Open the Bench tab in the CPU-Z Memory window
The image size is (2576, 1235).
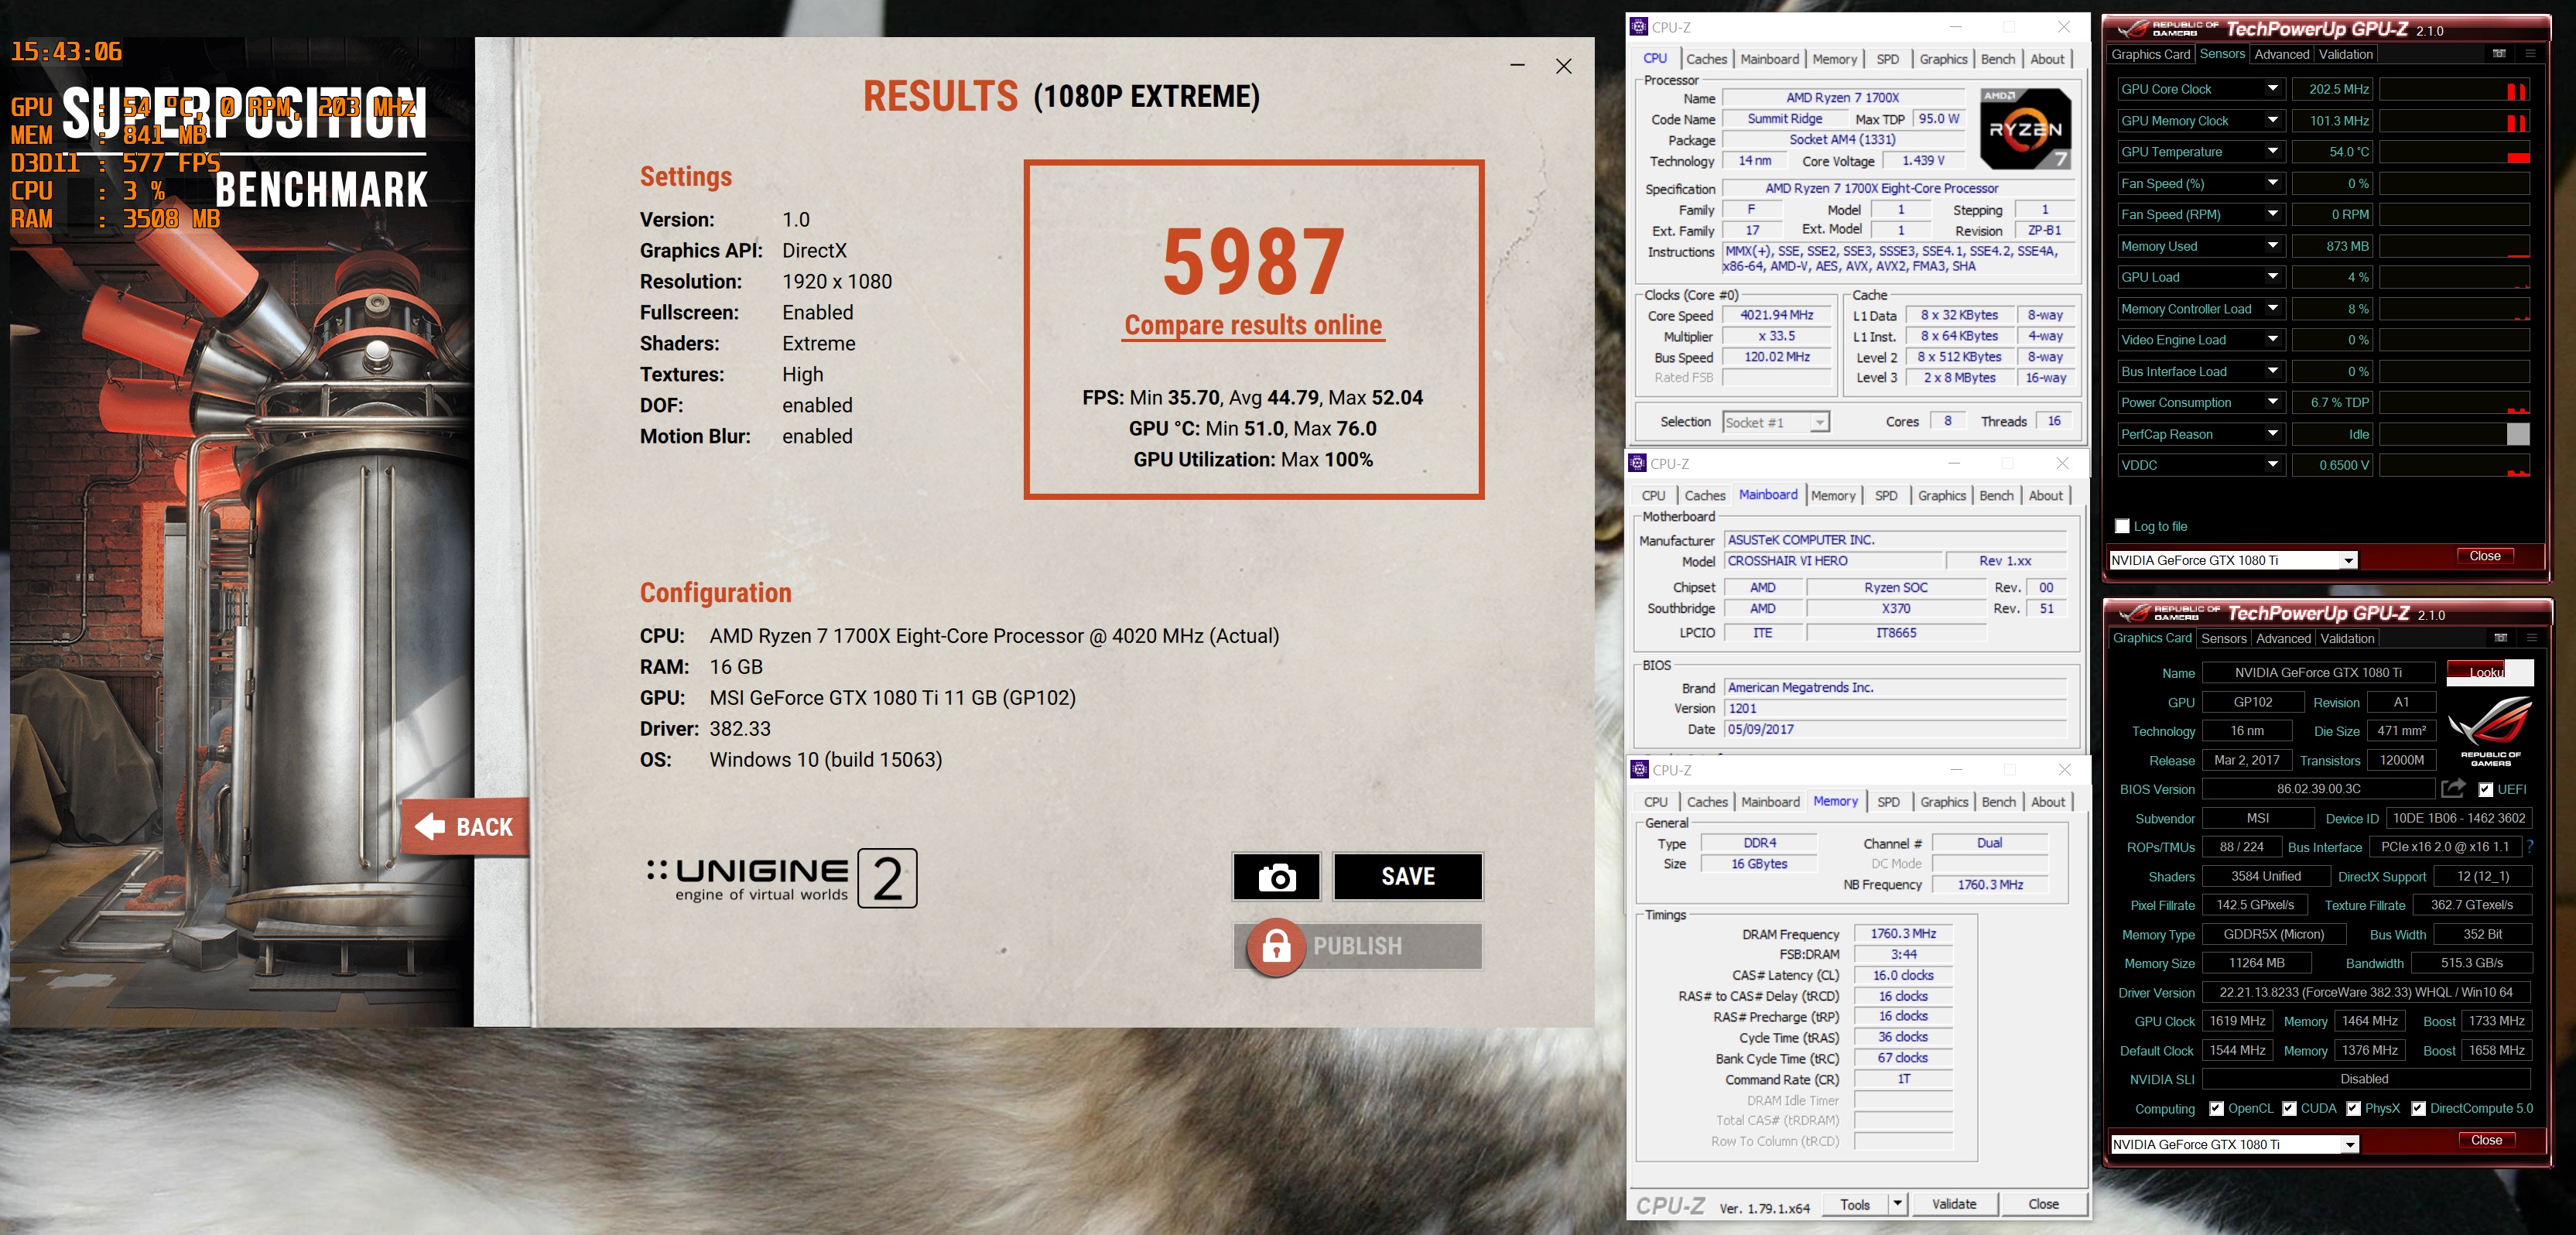(1998, 802)
